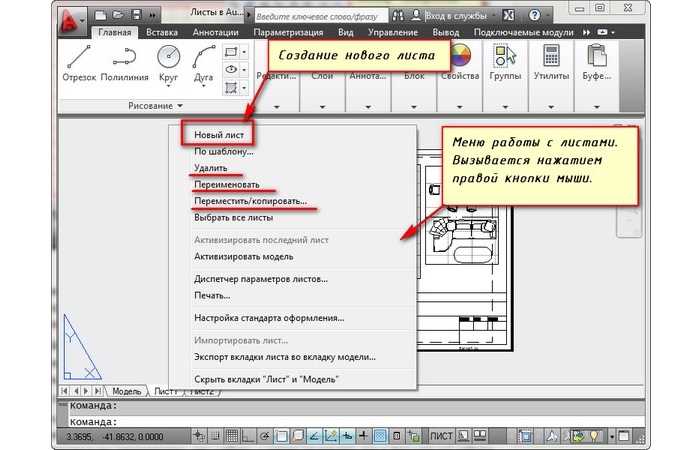Toggle ПЛИСТ paper space button
This screenshot has height=450, width=700.
(440, 437)
